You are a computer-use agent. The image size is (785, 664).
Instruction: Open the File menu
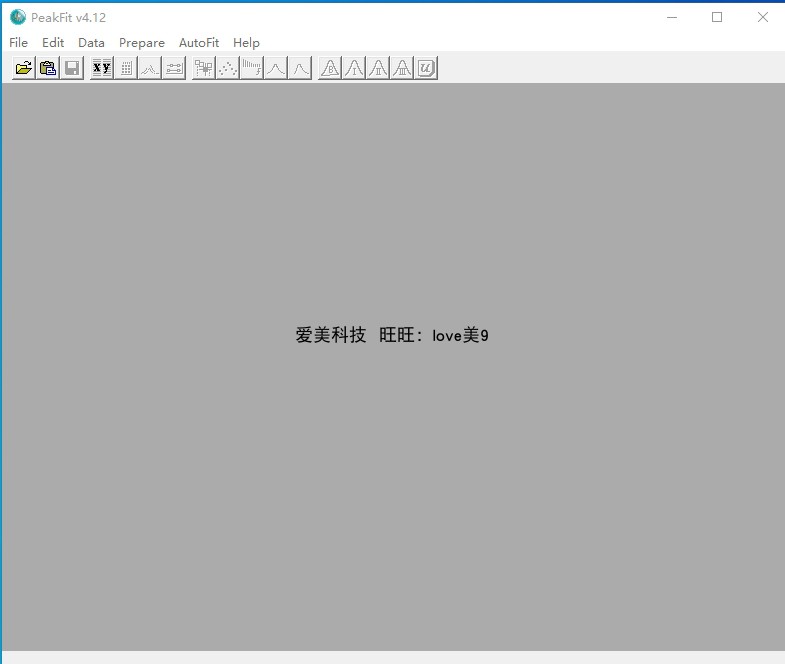click(x=19, y=43)
